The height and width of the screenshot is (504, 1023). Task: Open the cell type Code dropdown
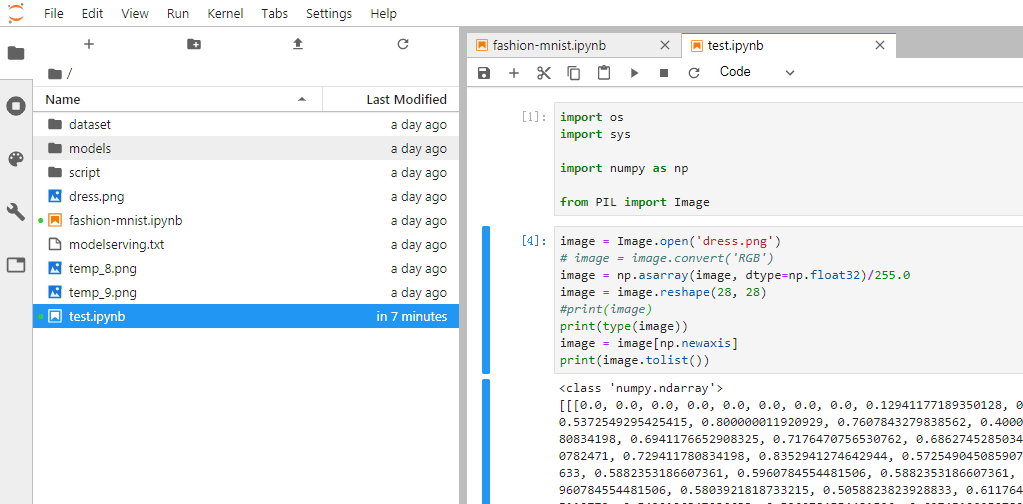tap(757, 72)
